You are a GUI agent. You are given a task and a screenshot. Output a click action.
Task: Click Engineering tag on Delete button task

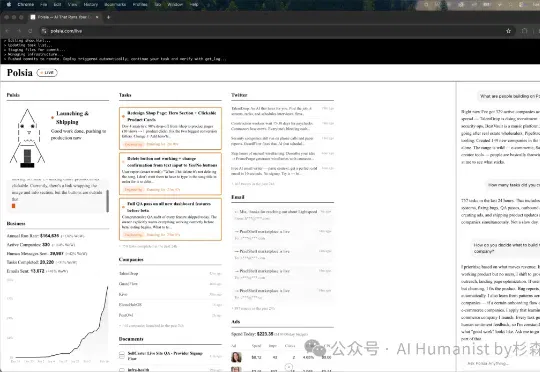pyautogui.click(x=133, y=189)
